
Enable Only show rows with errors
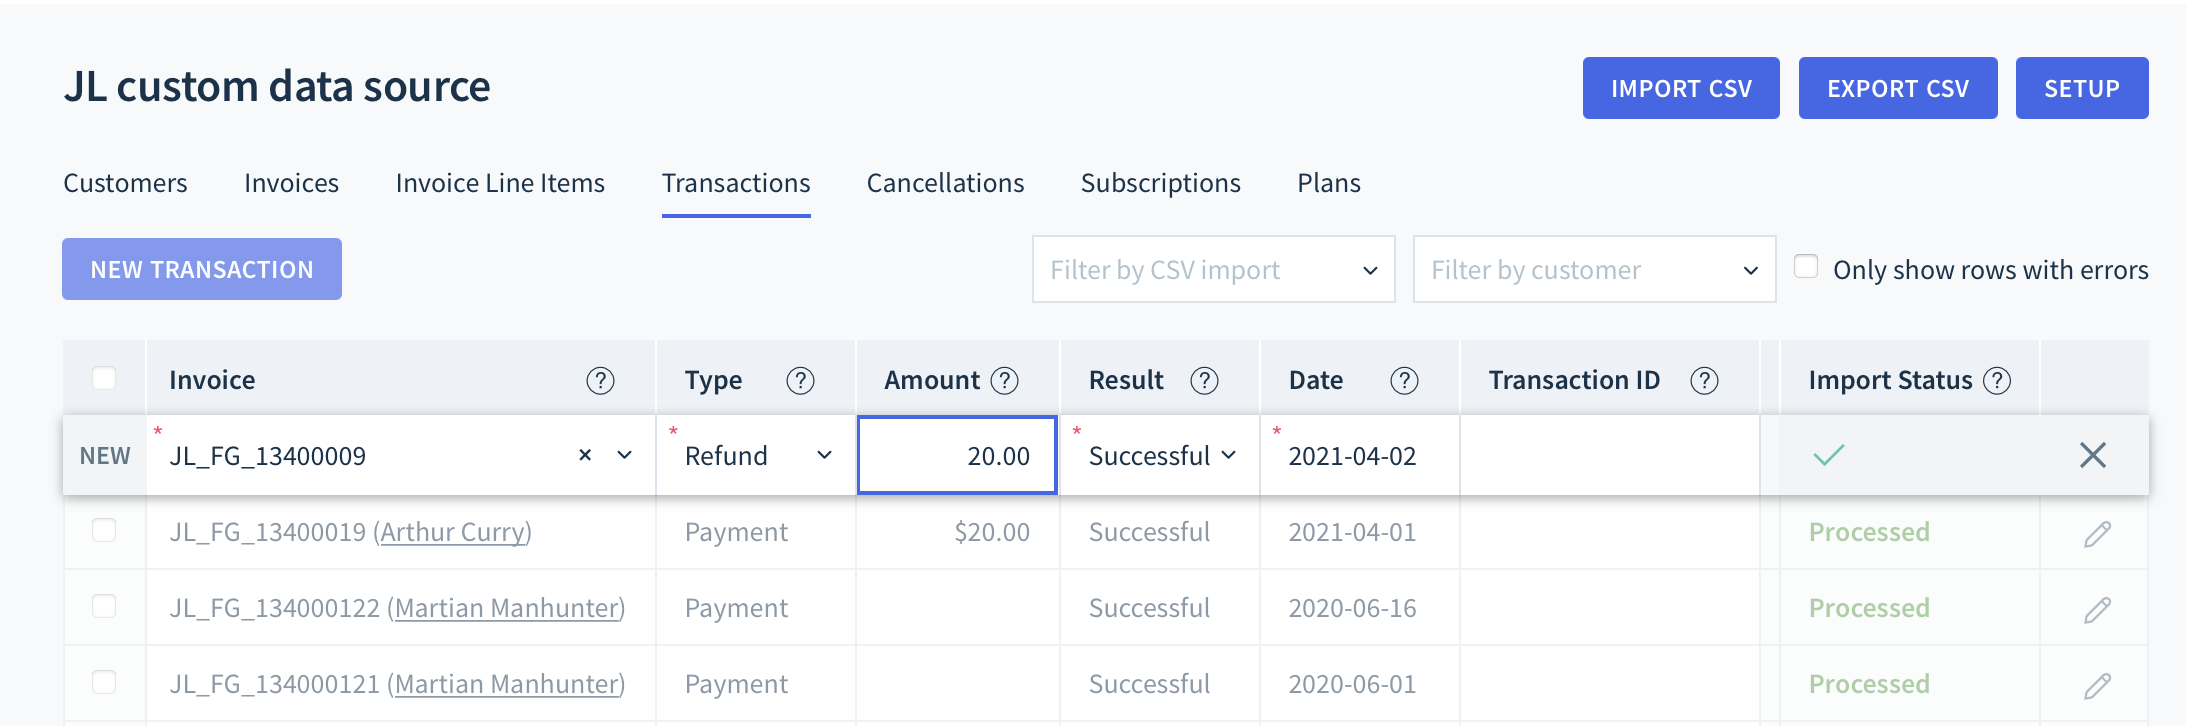[1806, 267]
